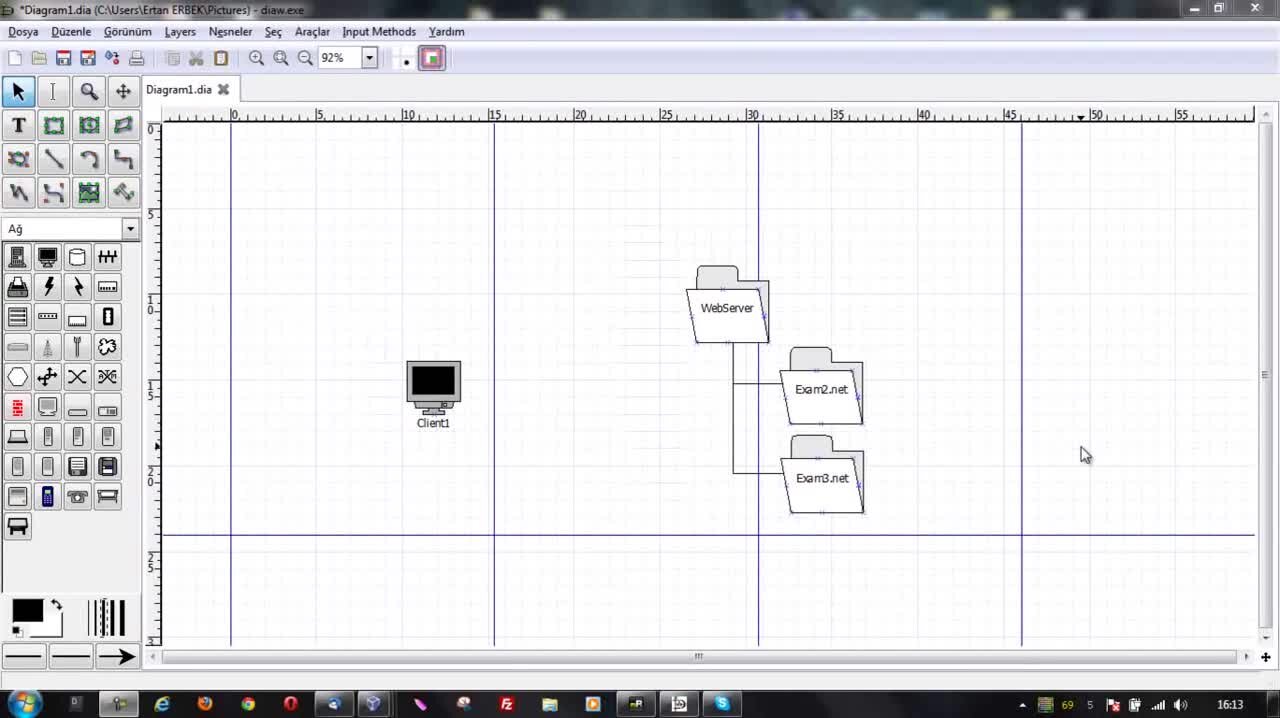Toggle object snapping button
The width and height of the screenshot is (1280, 718).
click(x=432, y=59)
